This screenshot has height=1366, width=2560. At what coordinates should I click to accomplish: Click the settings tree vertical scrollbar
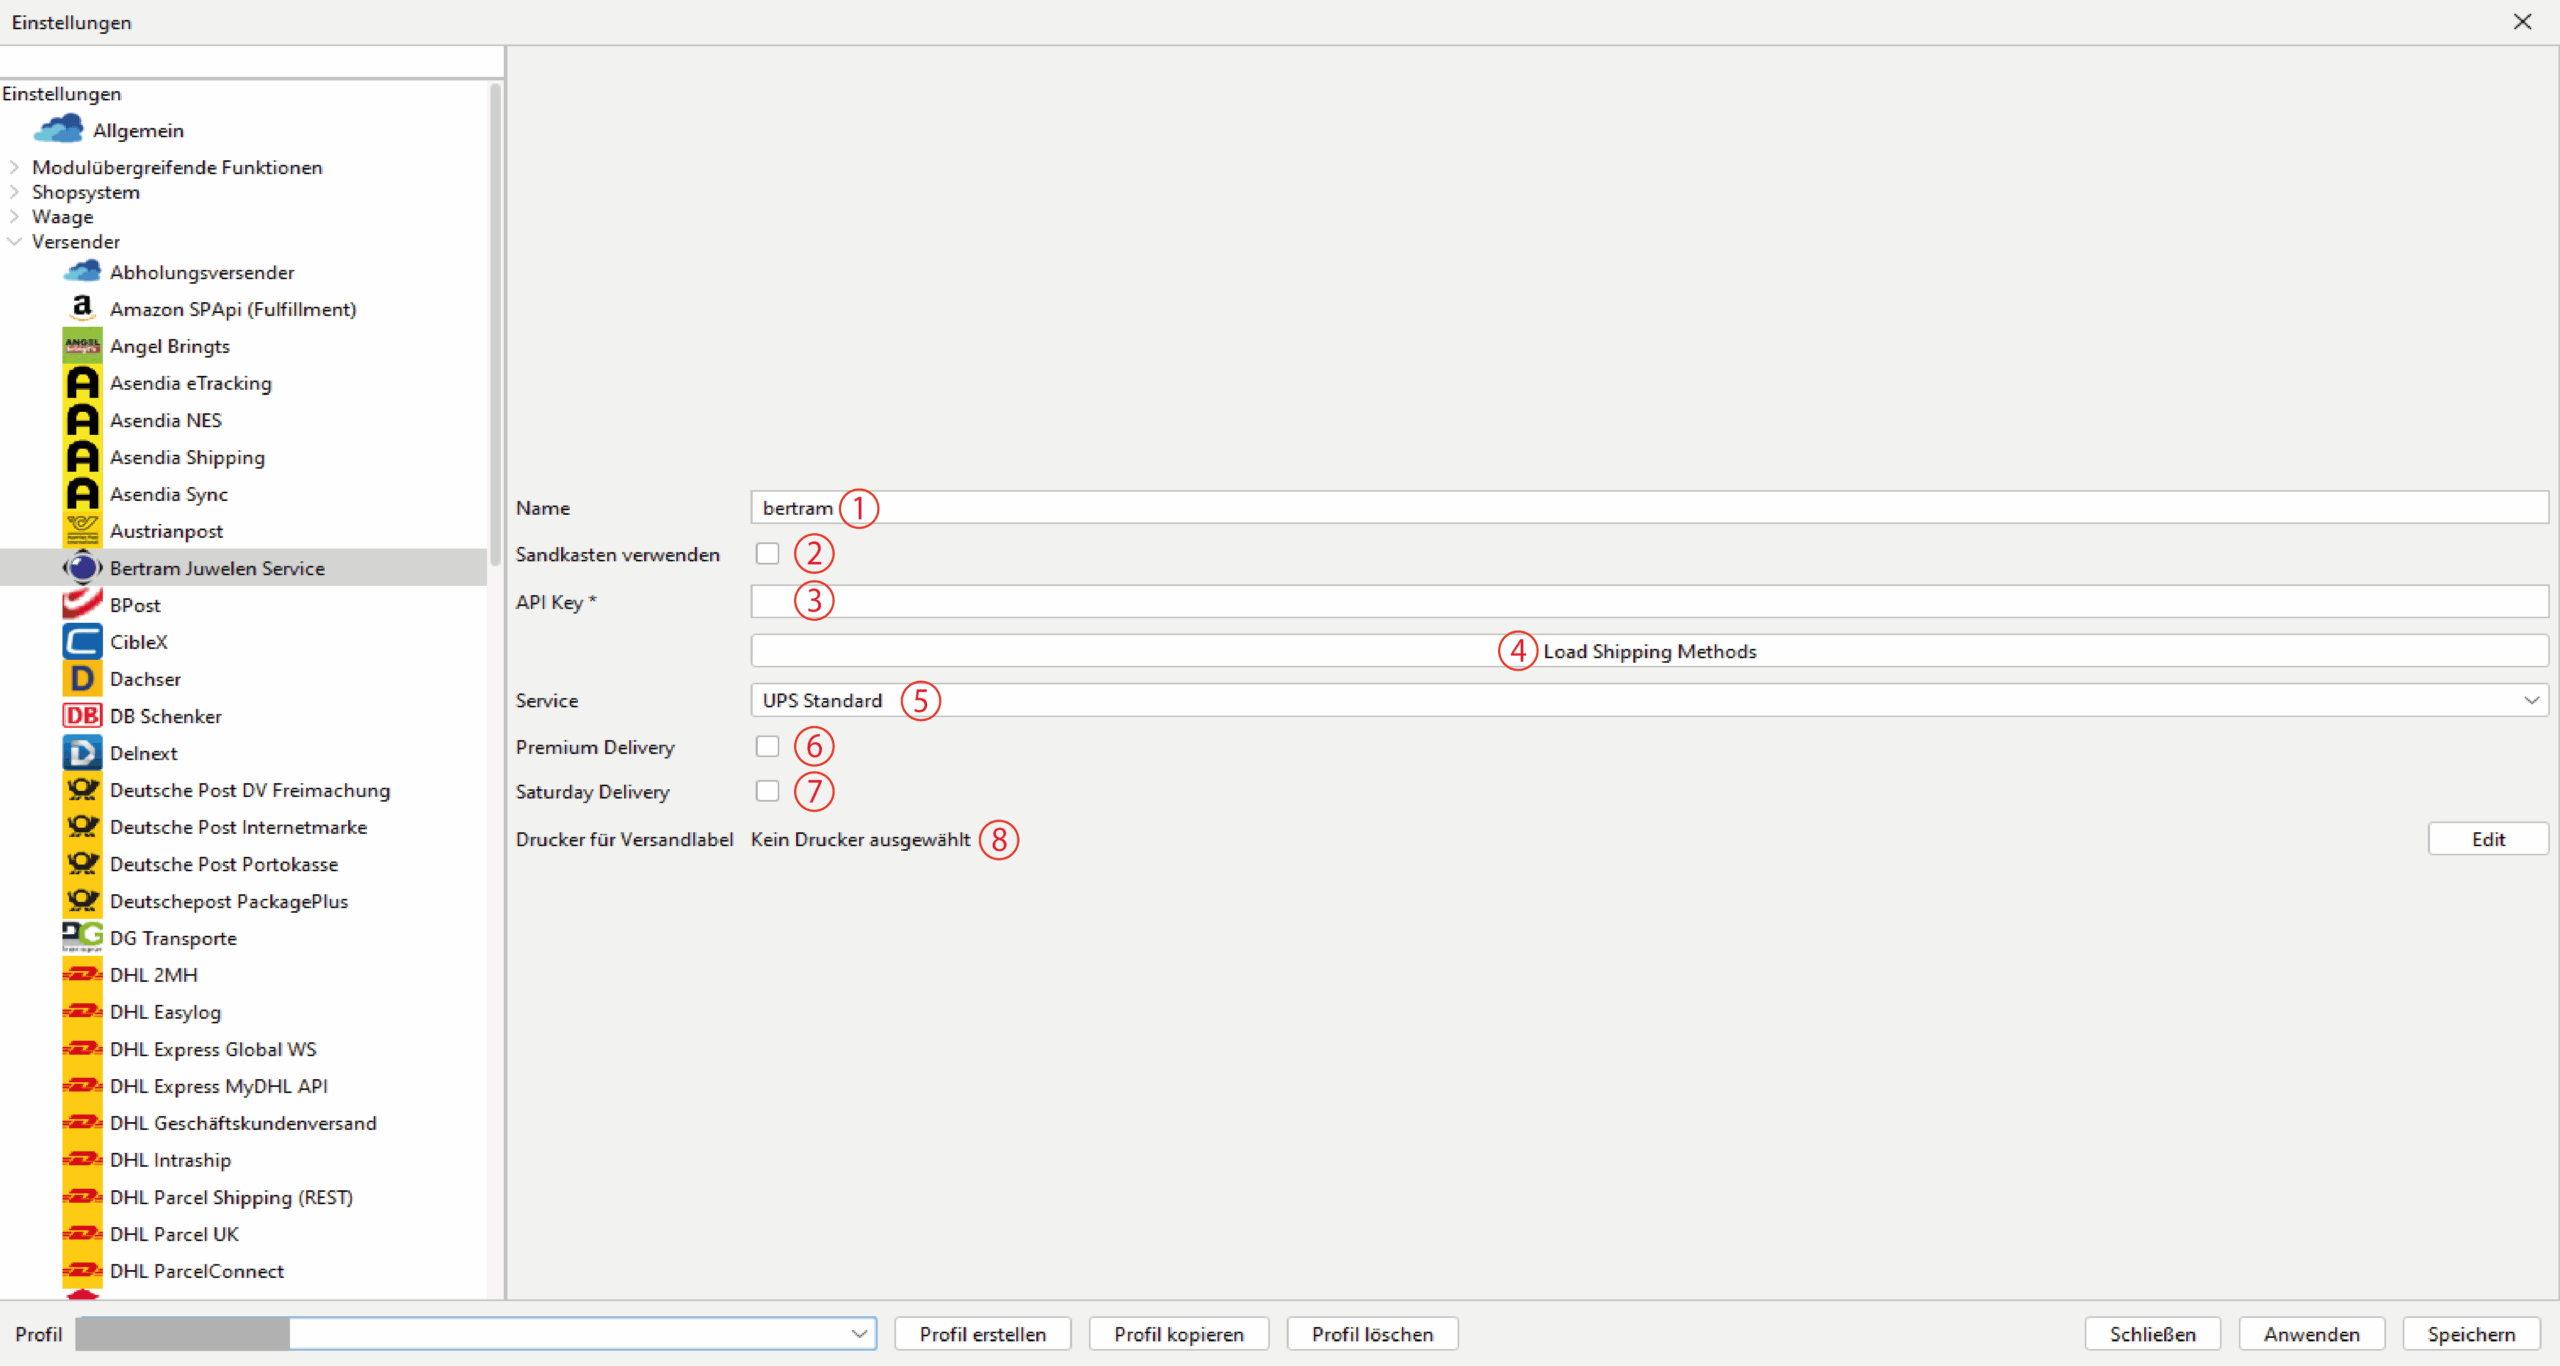pyautogui.click(x=494, y=325)
